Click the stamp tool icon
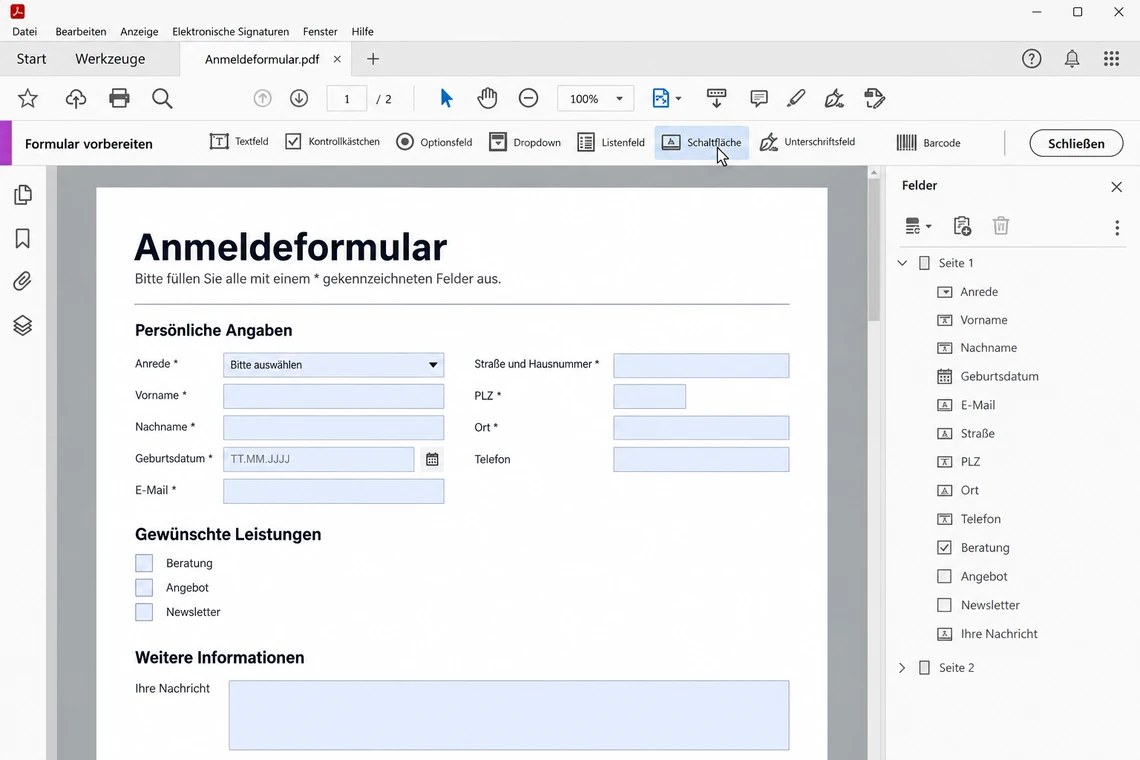1140x760 pixels. pos(874,98)
